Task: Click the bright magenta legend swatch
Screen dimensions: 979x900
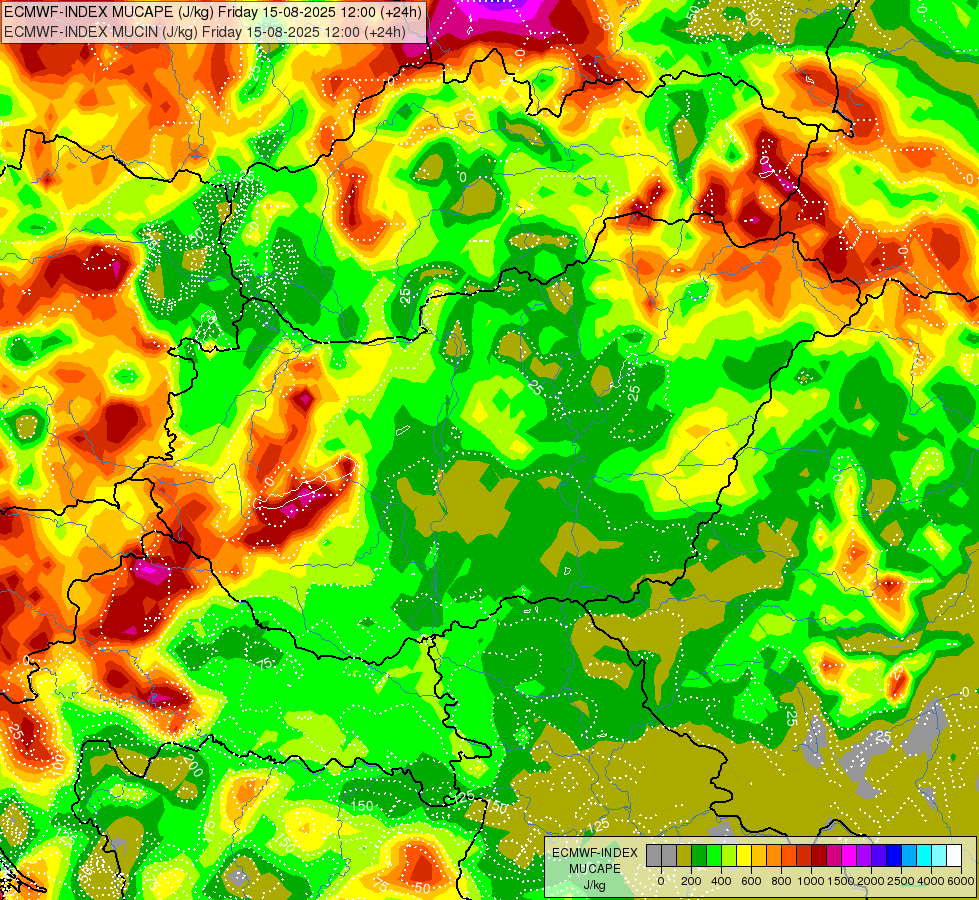Action: point(850,855)
